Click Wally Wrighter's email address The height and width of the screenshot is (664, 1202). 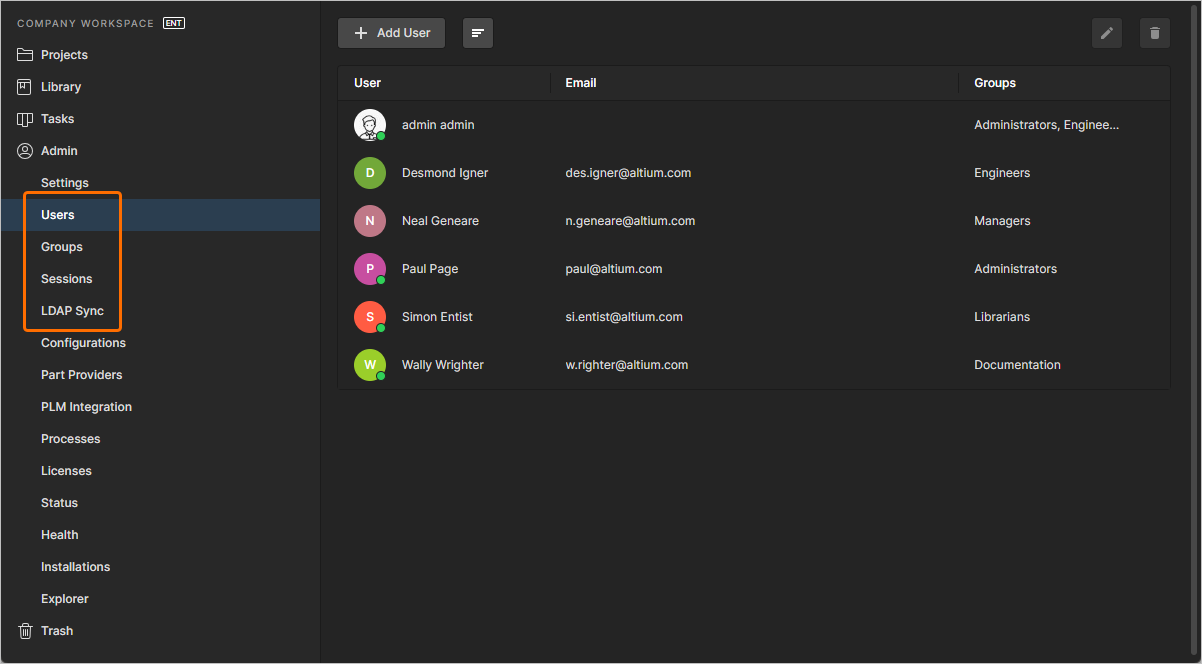click(626, 364)
